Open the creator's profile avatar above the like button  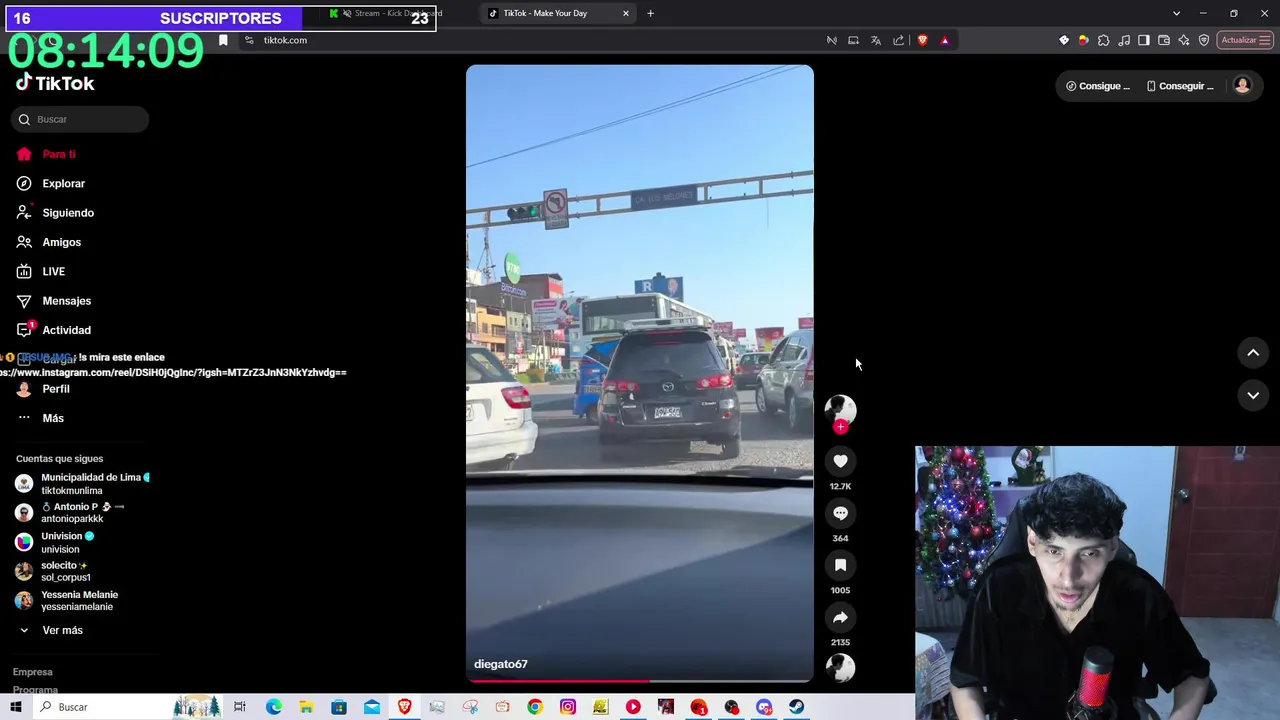point(840,408)
